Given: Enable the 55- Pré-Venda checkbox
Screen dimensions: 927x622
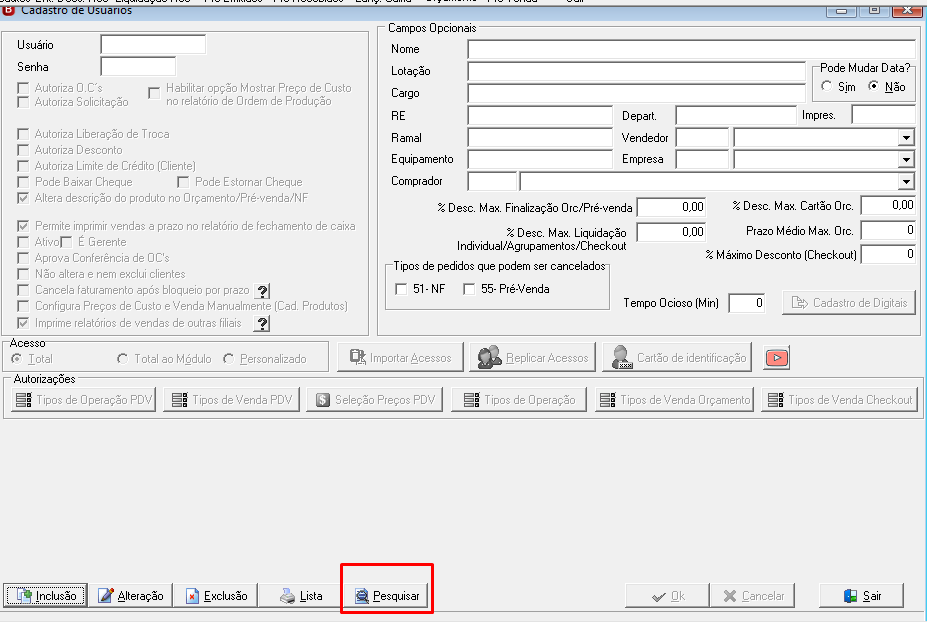Looking at the screenshot, I should [x=469, y=289].
